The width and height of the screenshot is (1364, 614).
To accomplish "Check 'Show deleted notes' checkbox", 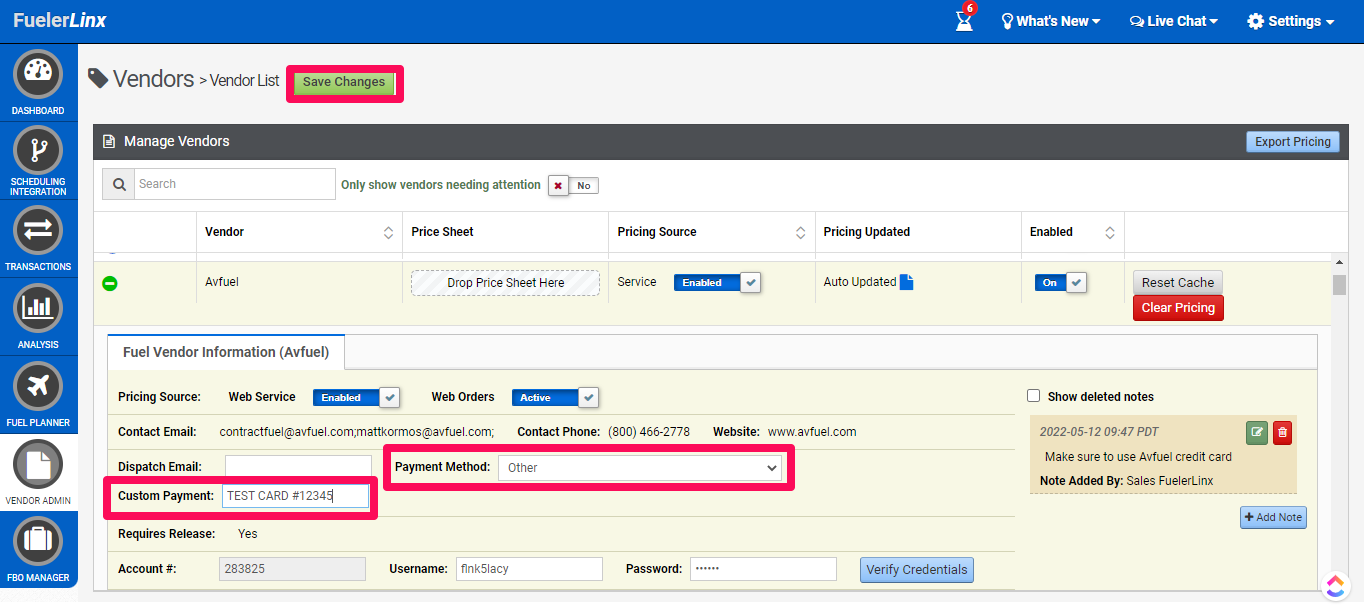I will 1034,396.
